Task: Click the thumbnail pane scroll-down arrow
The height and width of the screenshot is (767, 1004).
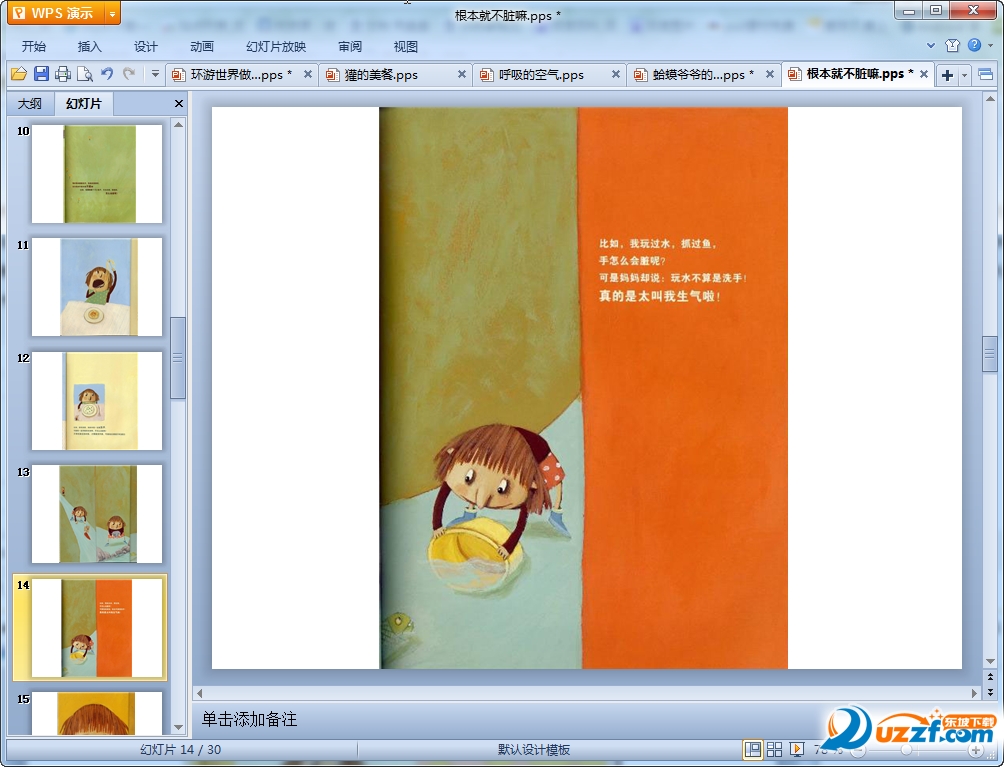Action: click(x=179, y=727)
